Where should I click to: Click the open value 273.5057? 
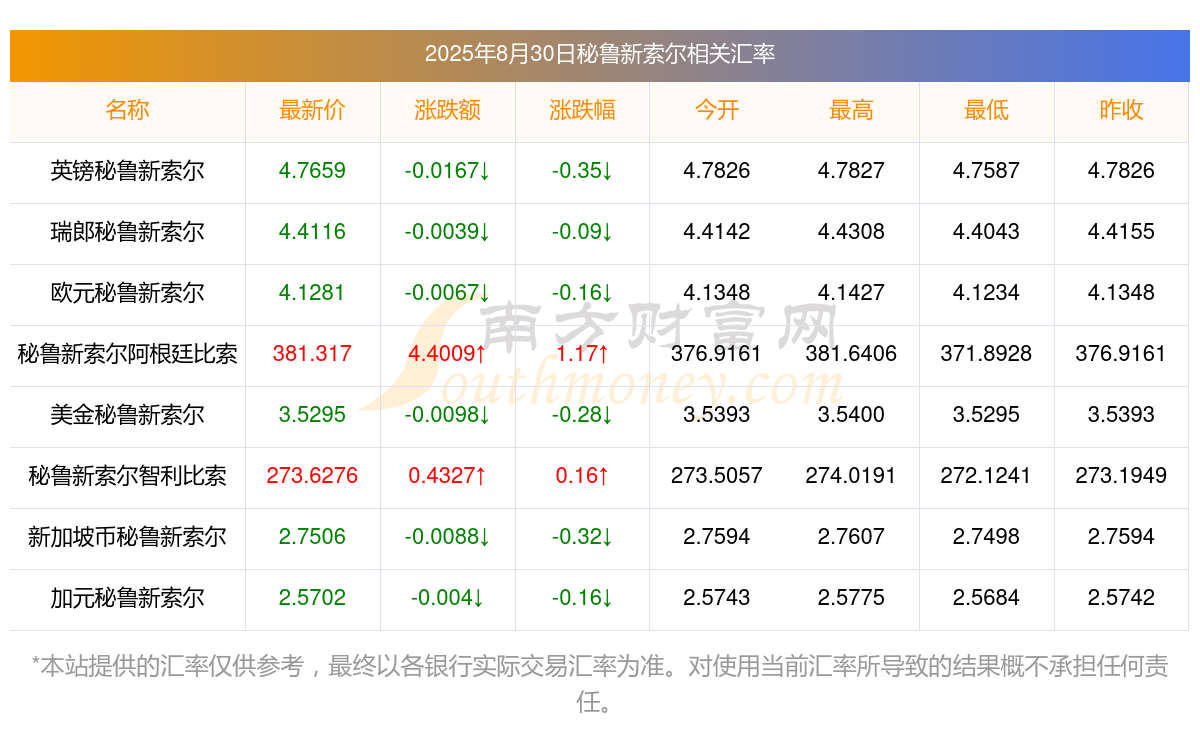click(717, 476)
